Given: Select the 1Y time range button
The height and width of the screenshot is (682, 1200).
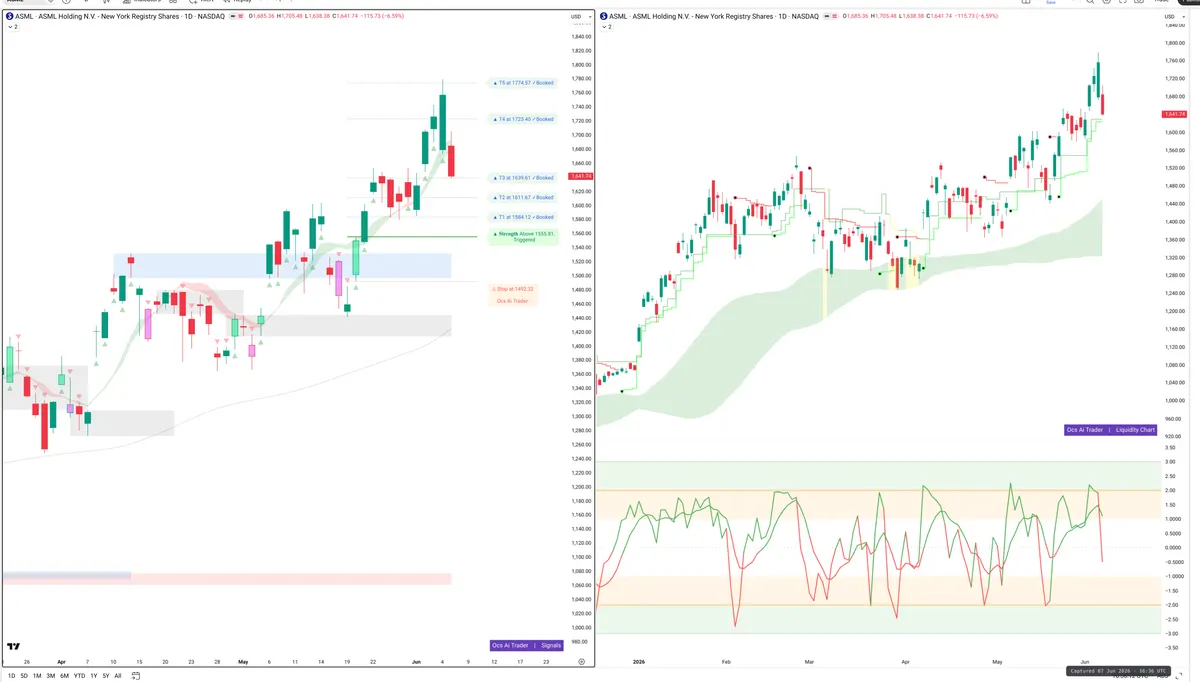Looking at the screenshot, I should click(93, 676).
